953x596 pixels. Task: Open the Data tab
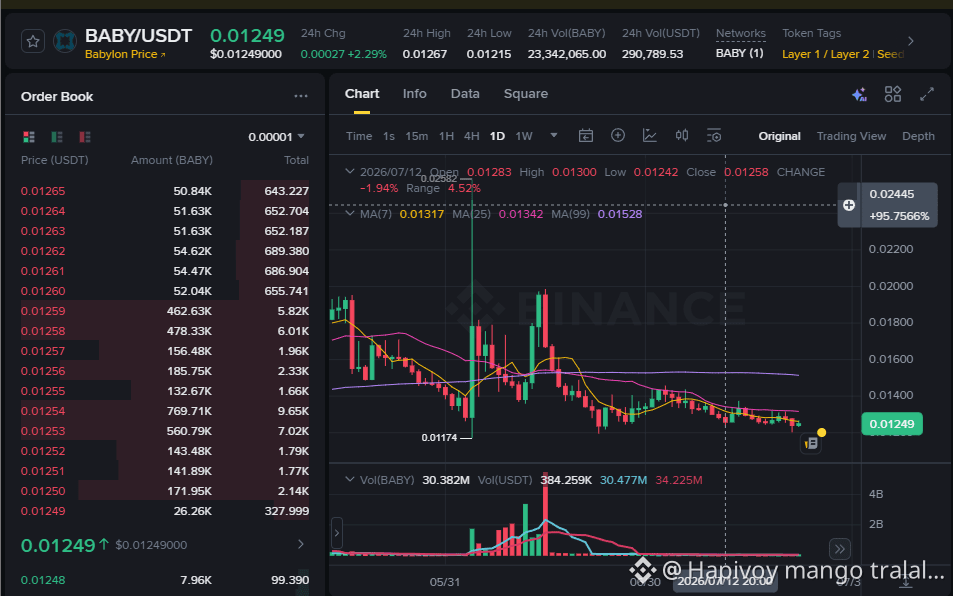point(465,94)
